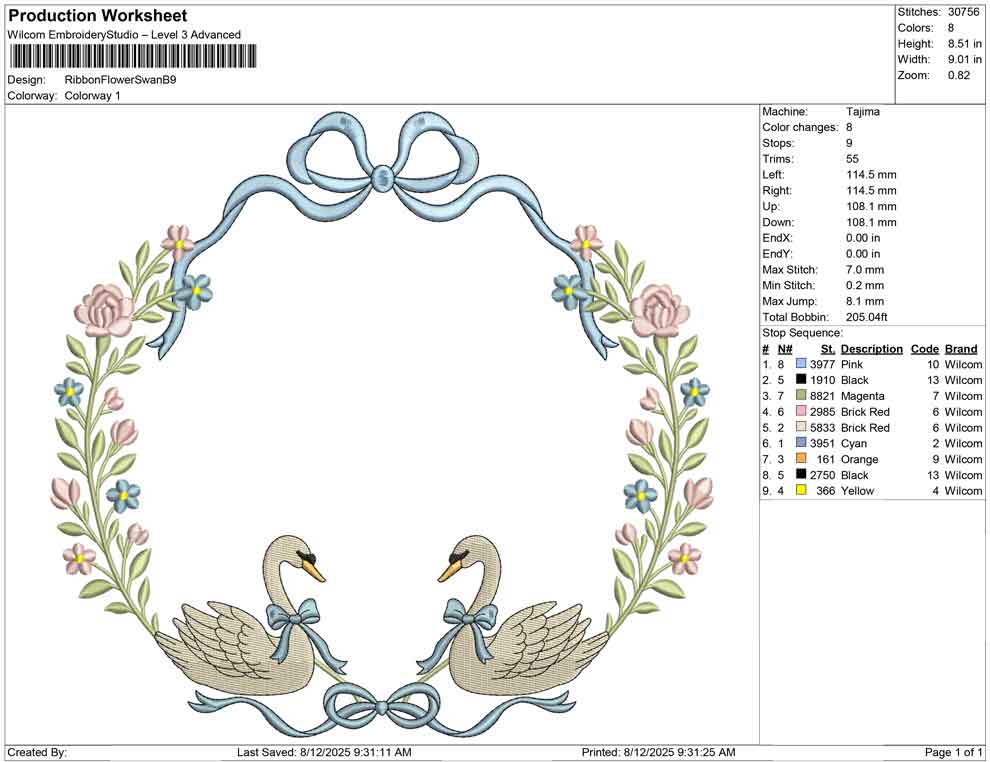The width and height of the screenshot is (990, 762).
Task: Click the 'Page 1 of 1' footer text
Action: click(x=953, y=752)
